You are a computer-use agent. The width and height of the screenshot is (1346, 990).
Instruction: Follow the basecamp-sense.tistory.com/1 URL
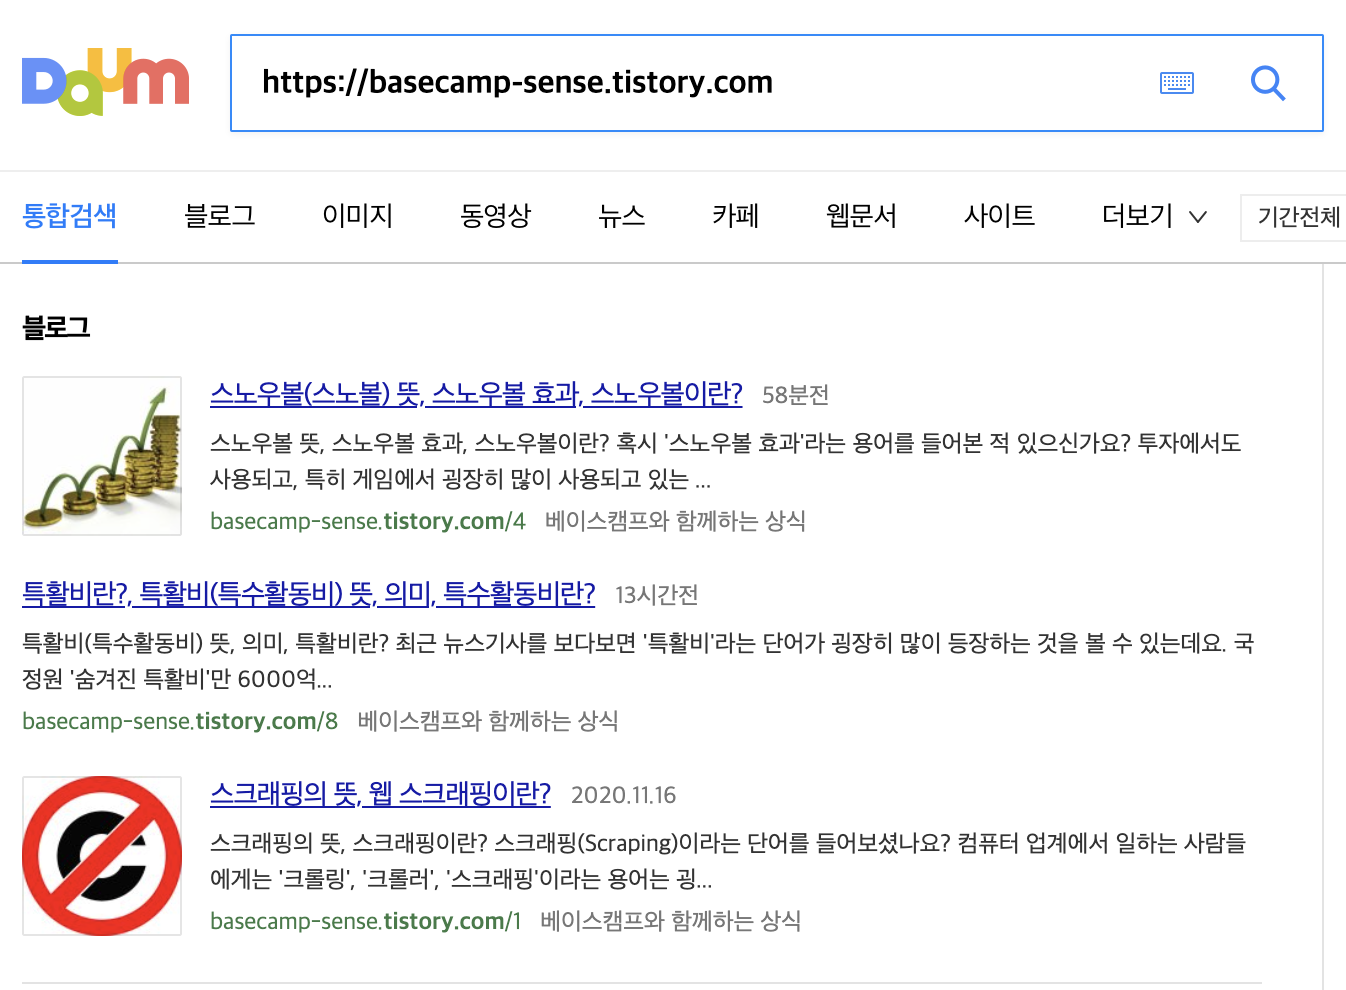click(x=366, y=921)
